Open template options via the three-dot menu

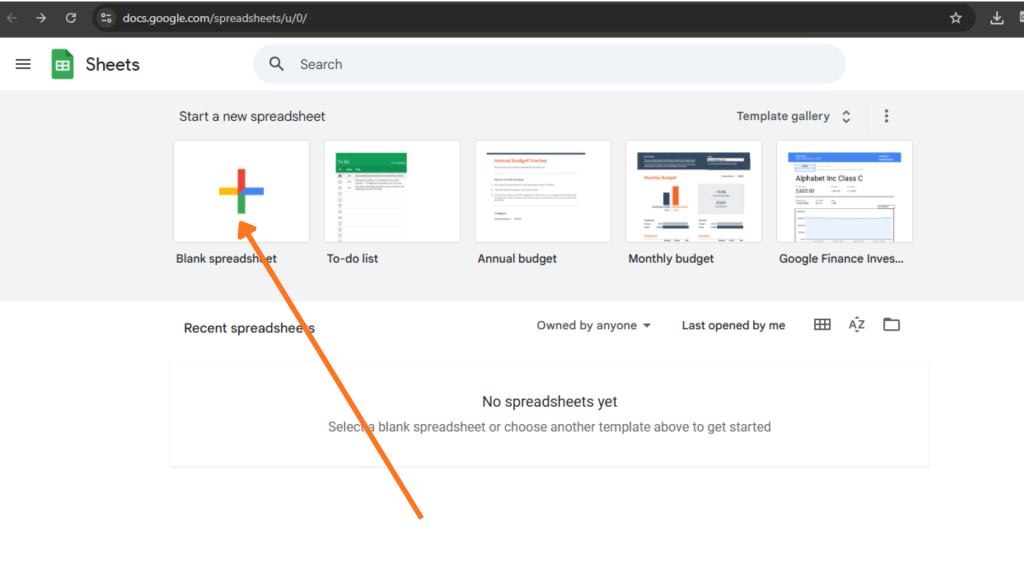[886, 115]
